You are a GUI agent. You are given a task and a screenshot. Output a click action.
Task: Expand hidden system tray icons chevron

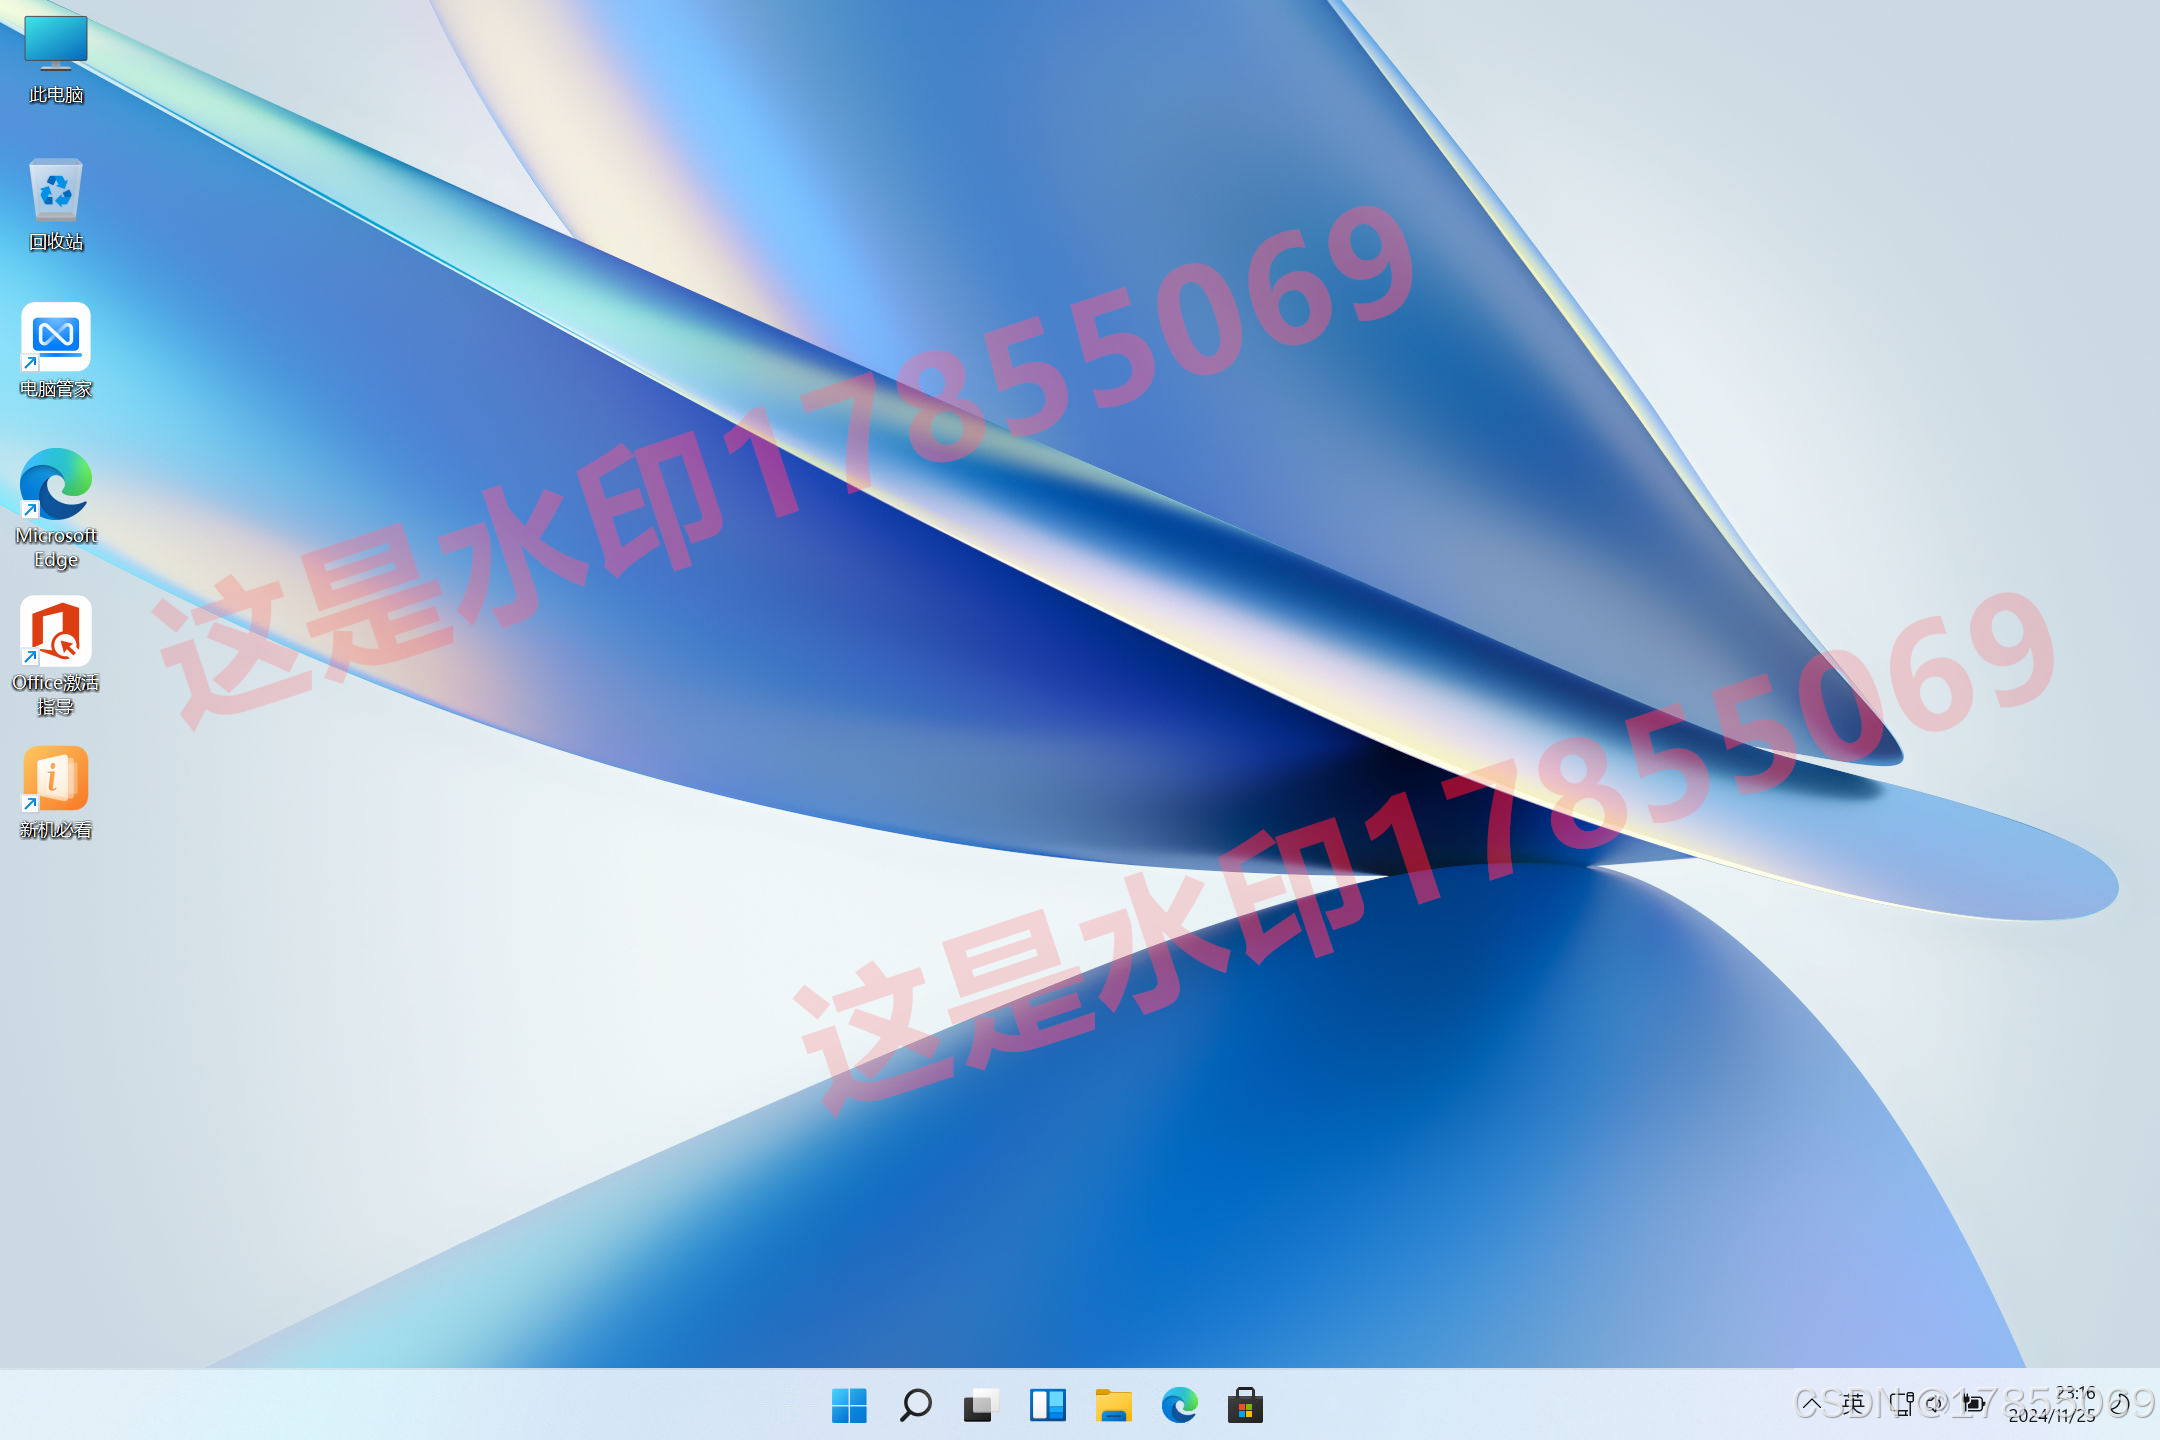tap(1810, 1404)
